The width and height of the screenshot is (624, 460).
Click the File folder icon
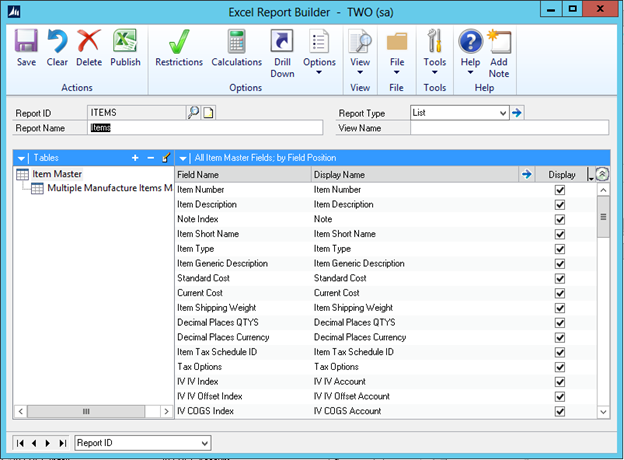click(397, 41)
